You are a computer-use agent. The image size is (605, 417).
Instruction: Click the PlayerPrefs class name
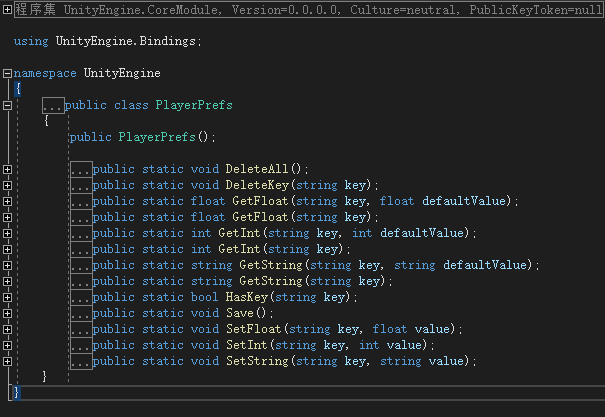[194, 105]
